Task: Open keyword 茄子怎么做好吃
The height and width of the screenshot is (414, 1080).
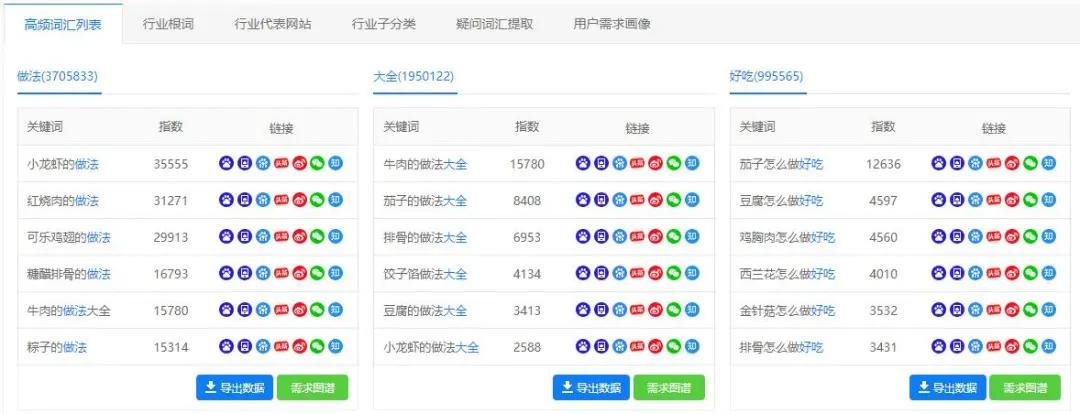Action: tap(781, 164)
